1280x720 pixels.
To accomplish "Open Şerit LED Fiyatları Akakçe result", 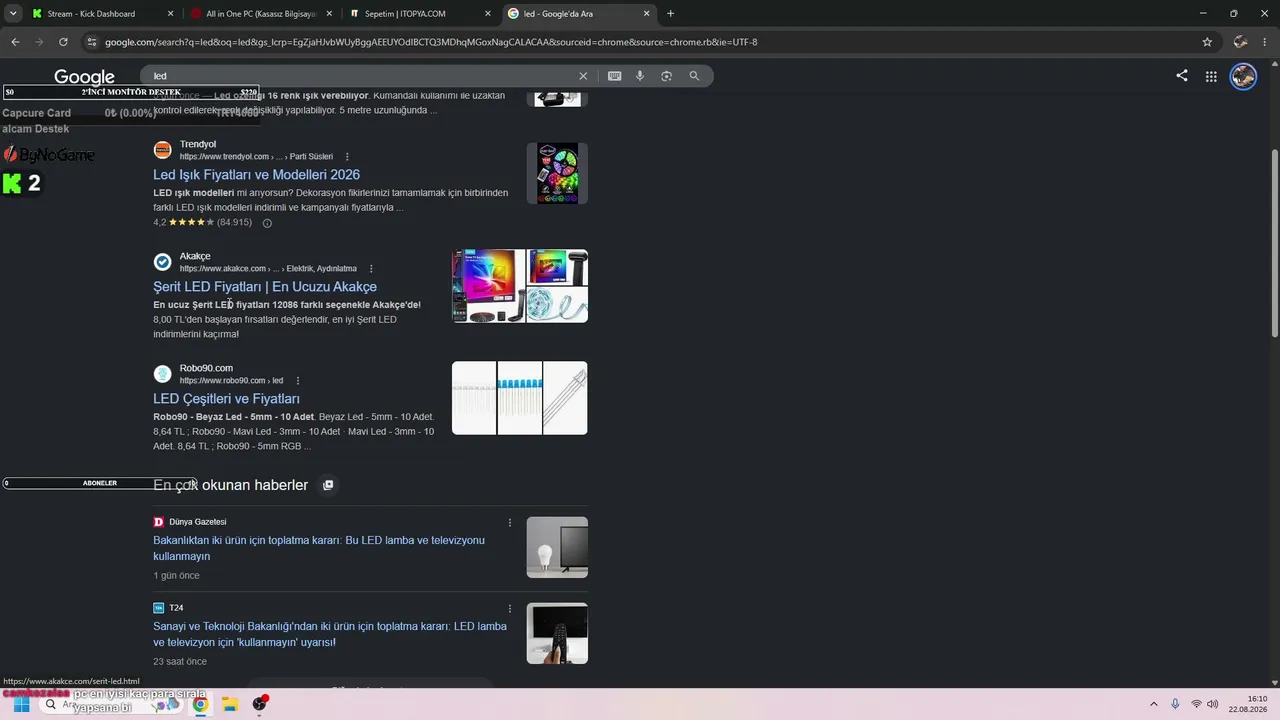I will click(x=265, y=287).
